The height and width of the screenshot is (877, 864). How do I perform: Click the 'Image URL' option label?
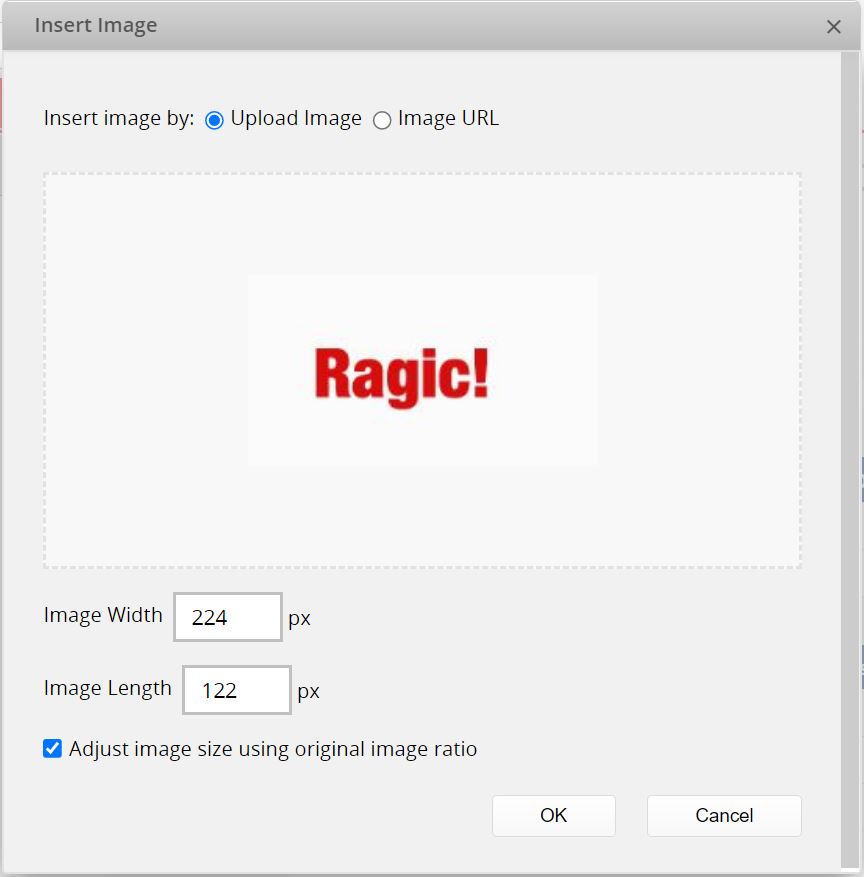[x=448, y=118]
